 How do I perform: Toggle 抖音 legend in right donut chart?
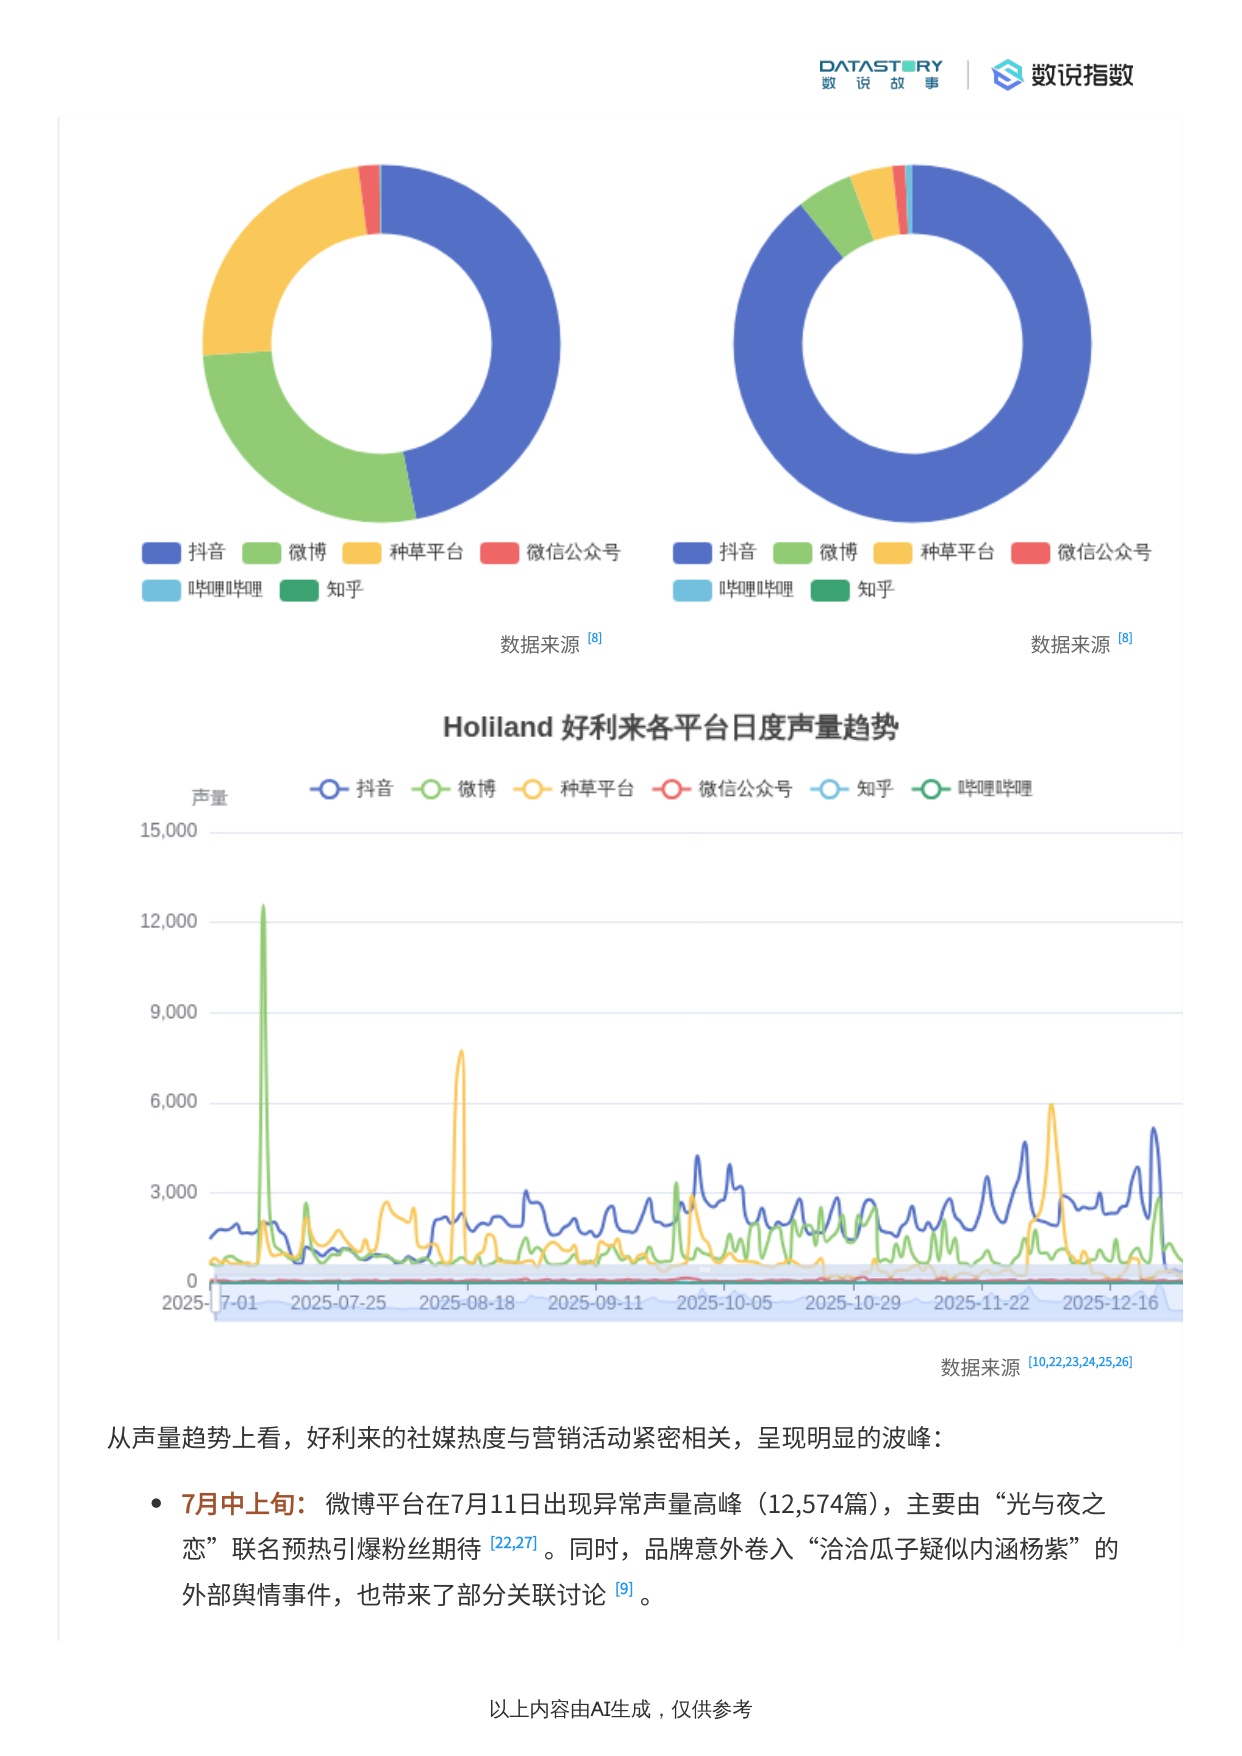click(x=715, y=552)
